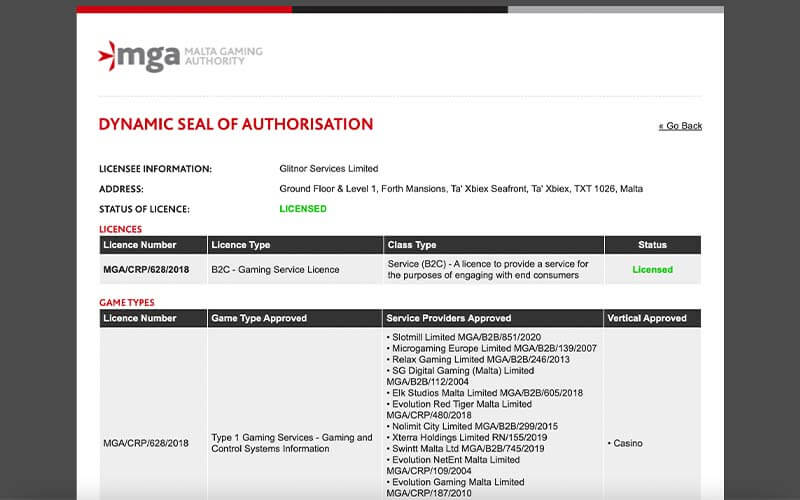Screen dimensions: 800x500
Task: Click the green LICENSED status of licence value
Action: click(303, 209)
